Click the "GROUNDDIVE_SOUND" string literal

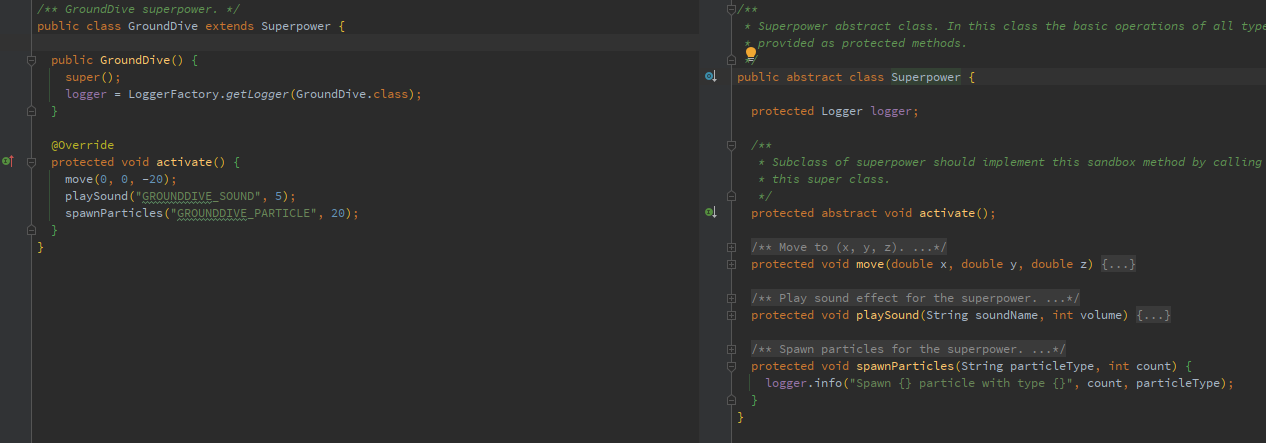coord(198,196)
